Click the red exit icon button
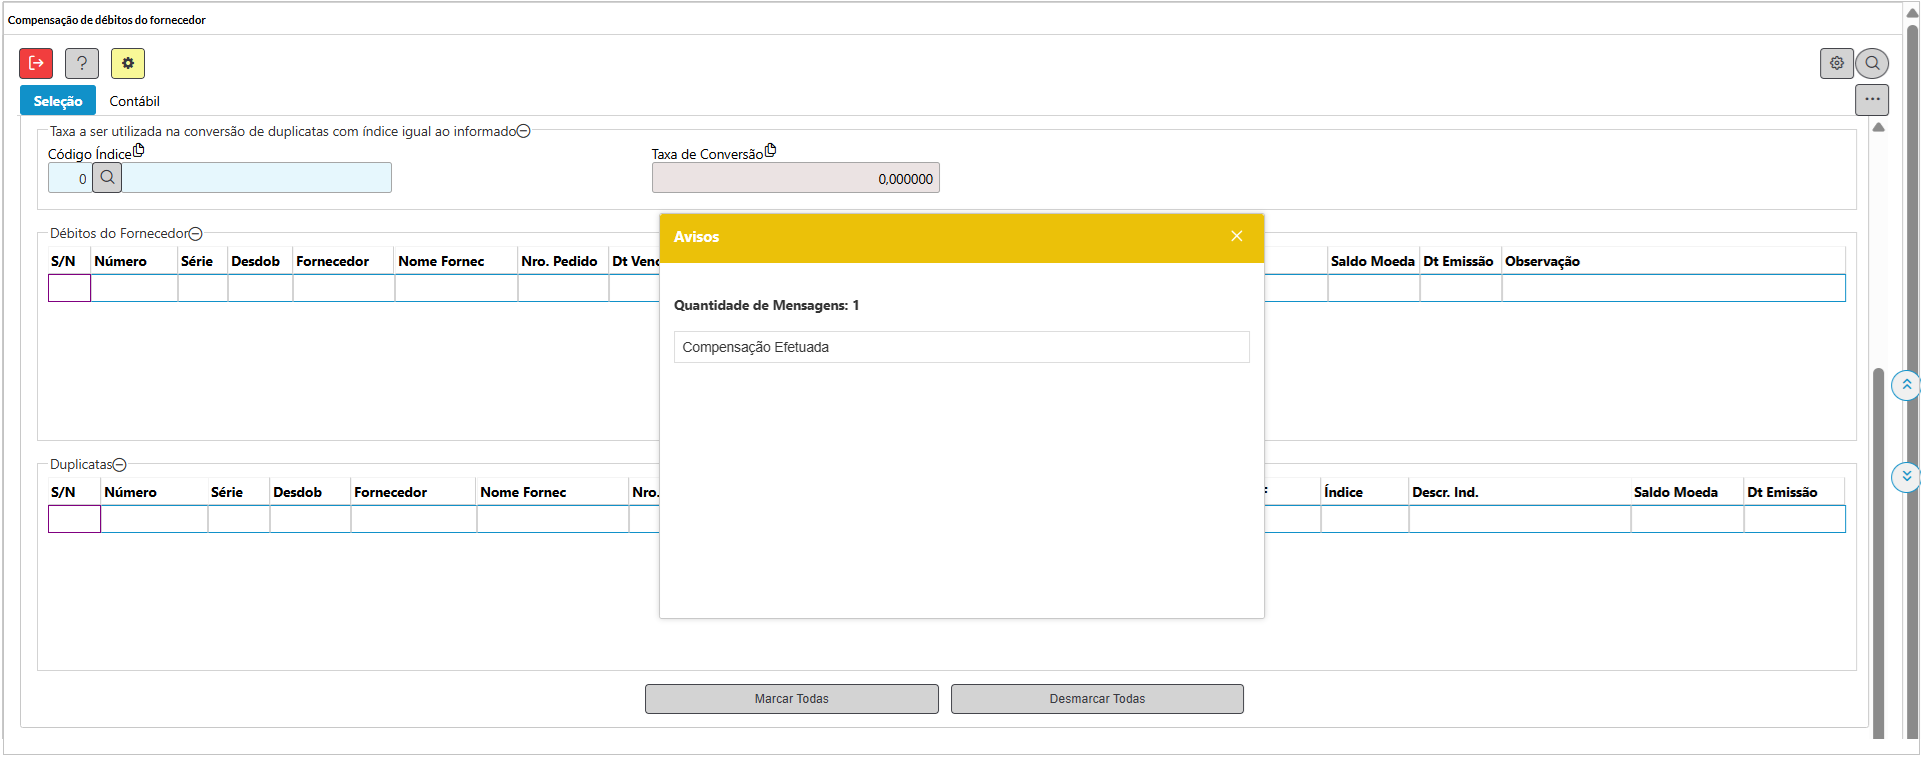 point(36,63)
